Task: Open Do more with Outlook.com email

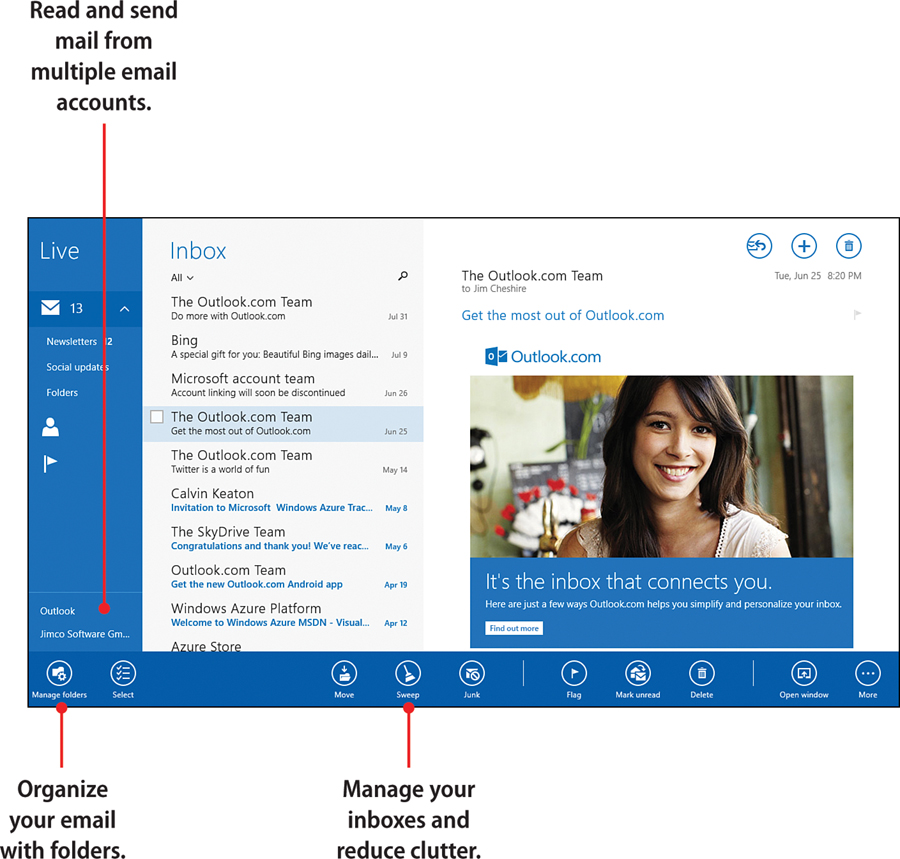Action: pyautogui.click(x=283, y=309)
